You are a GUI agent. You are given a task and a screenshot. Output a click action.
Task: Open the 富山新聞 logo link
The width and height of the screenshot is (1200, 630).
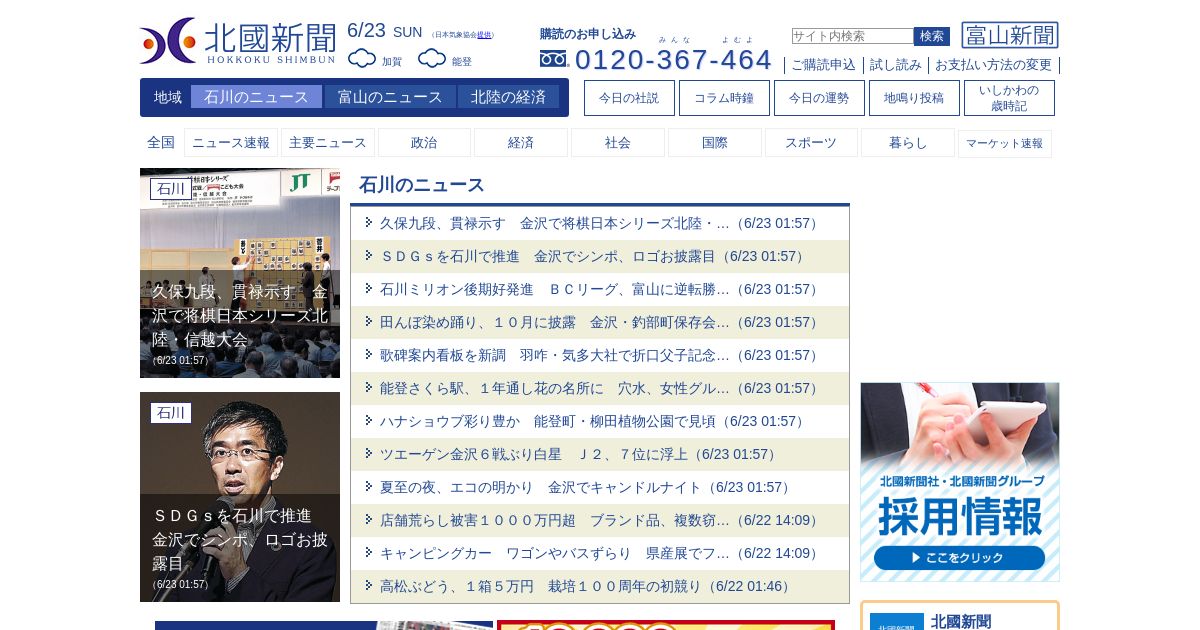[1010, 35]
